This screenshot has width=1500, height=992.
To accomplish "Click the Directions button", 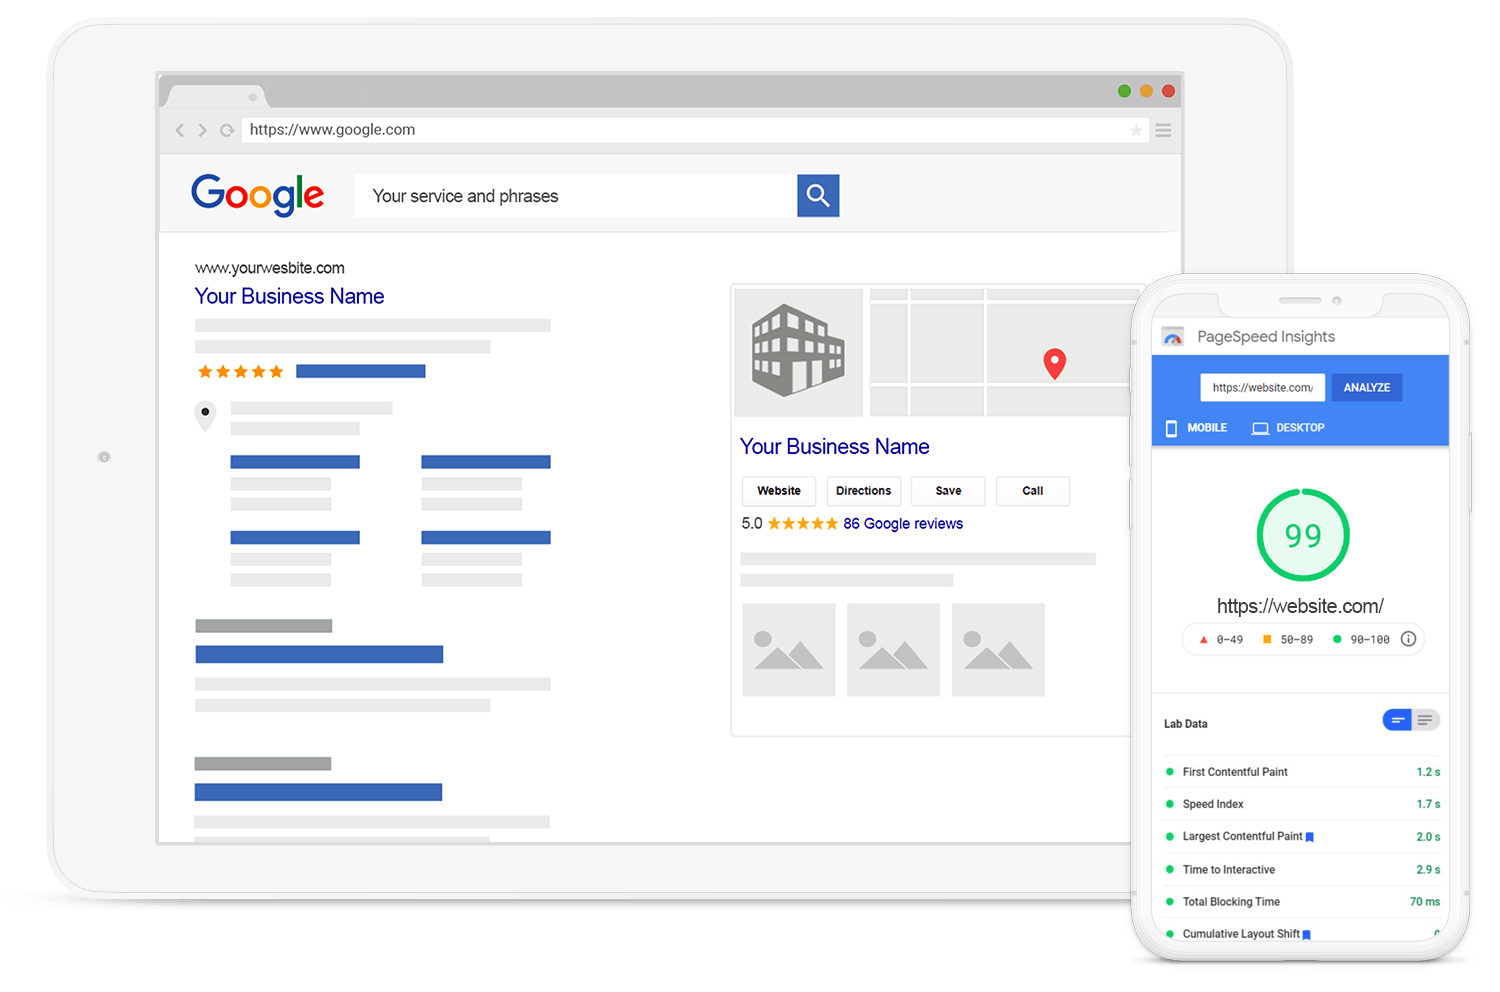I will 863,491.
